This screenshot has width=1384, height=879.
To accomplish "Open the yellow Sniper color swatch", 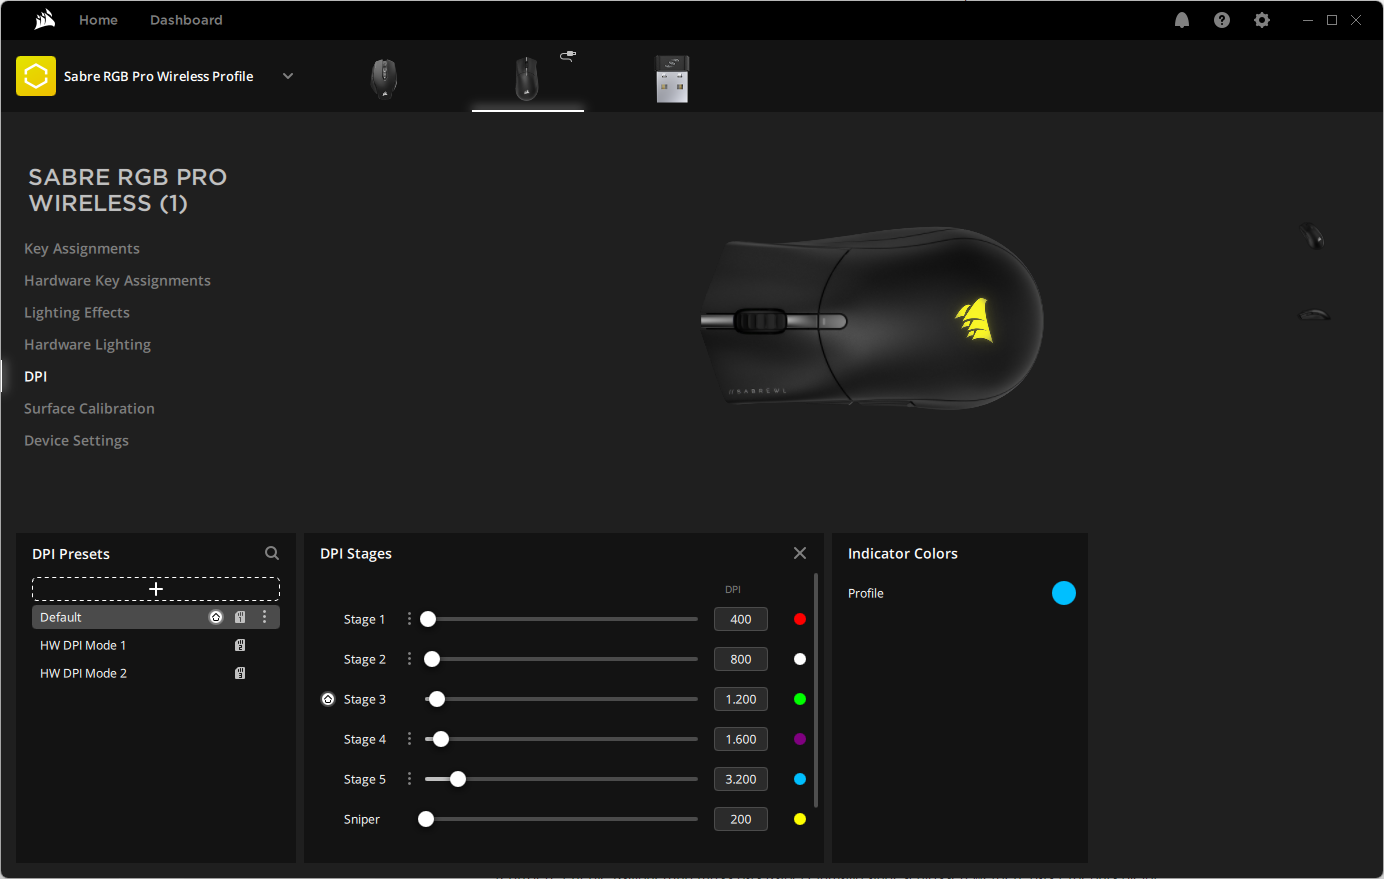I will point(800,819).
